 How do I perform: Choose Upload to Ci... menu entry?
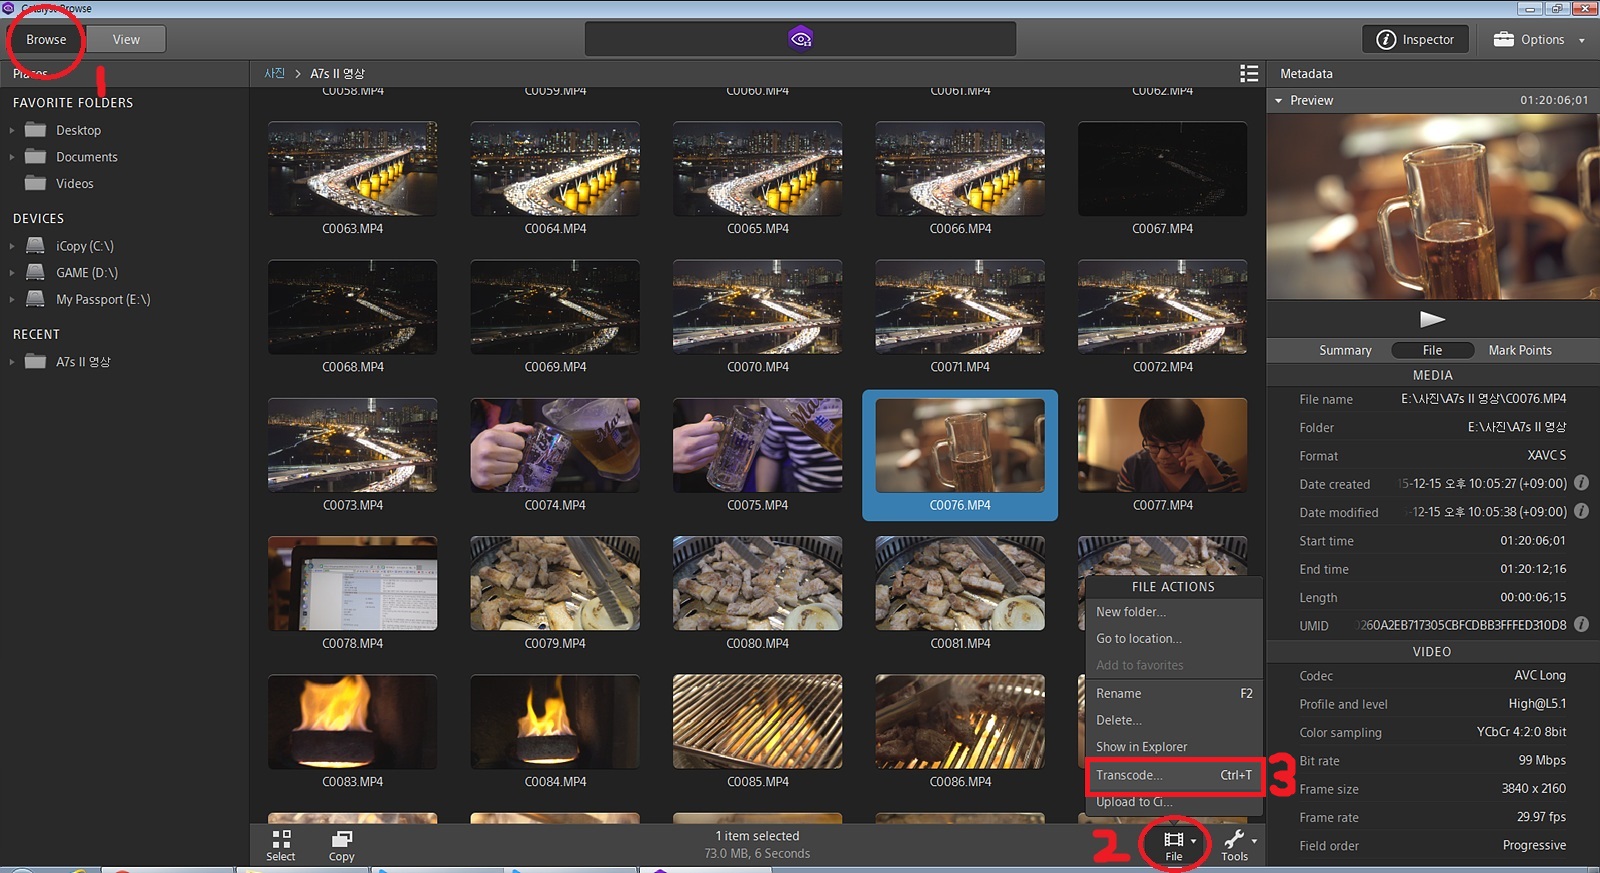[x=1174, y=802]
